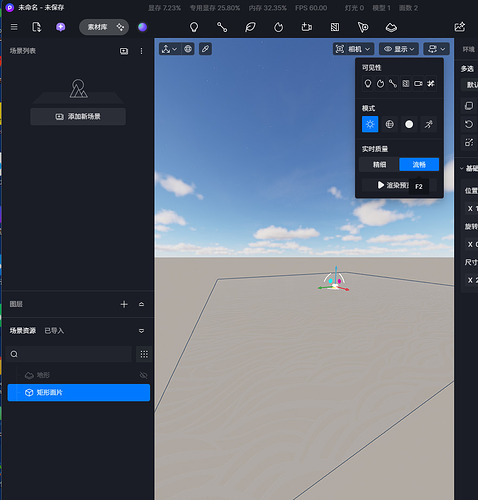Open the transform gizmo mode dropdown
Viewport: 478px width, 500px height.
tap(169, 49)
